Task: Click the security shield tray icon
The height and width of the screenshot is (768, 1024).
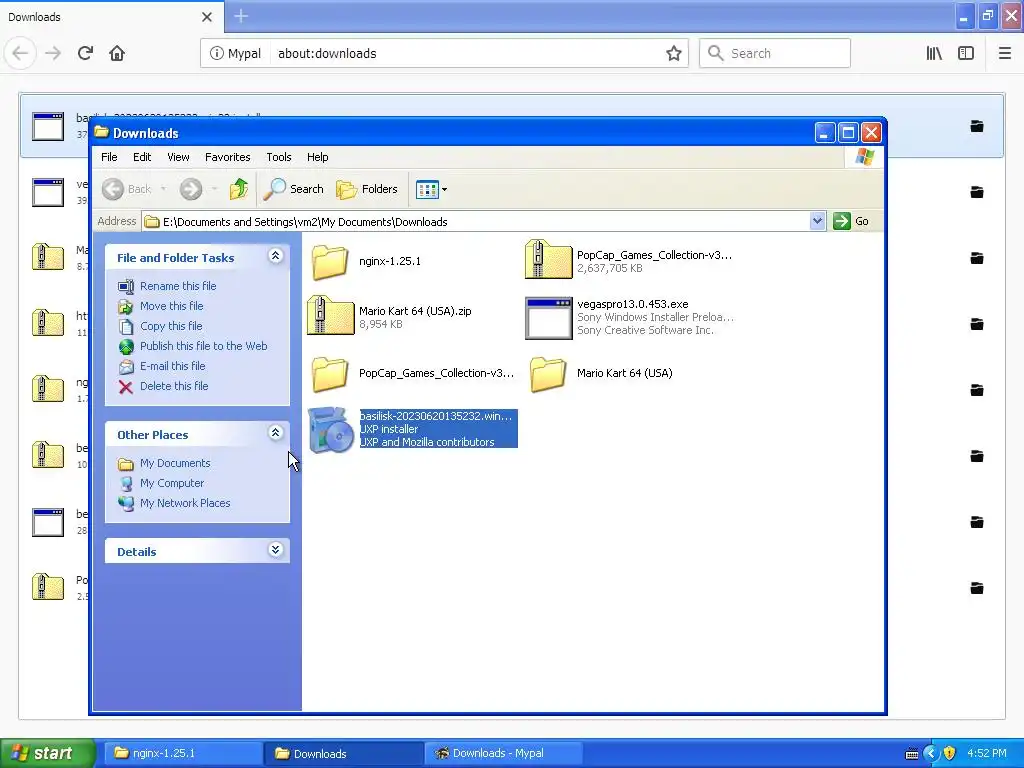Action: [950, 754]
